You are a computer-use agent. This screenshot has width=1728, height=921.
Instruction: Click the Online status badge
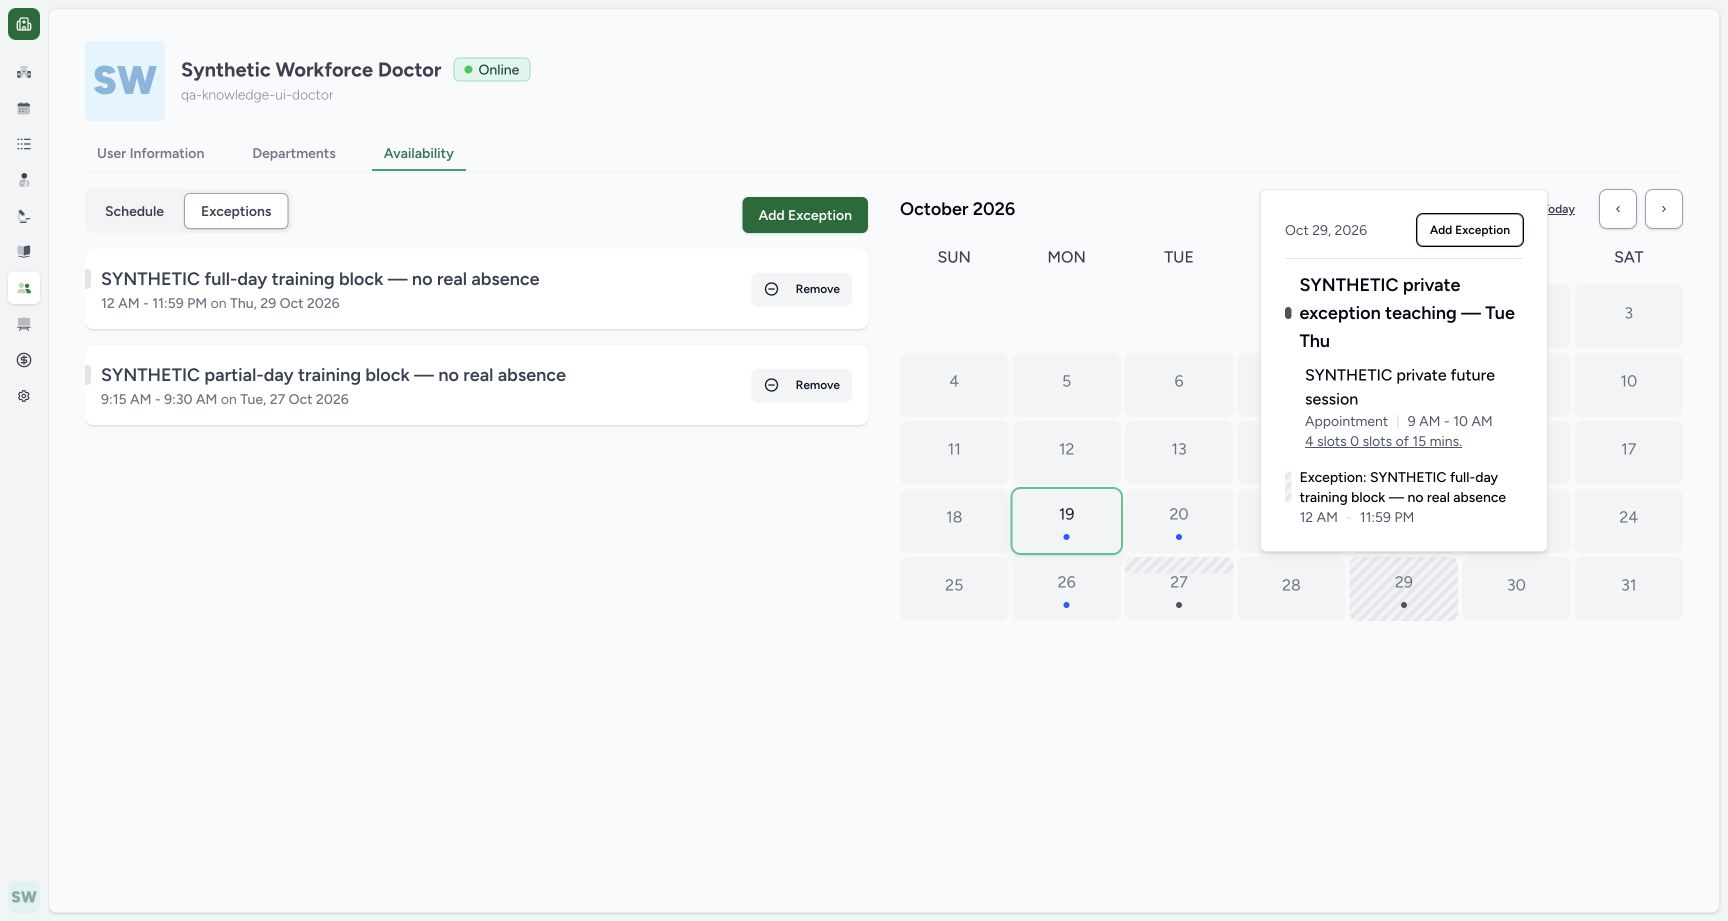[x=492, y=70]
